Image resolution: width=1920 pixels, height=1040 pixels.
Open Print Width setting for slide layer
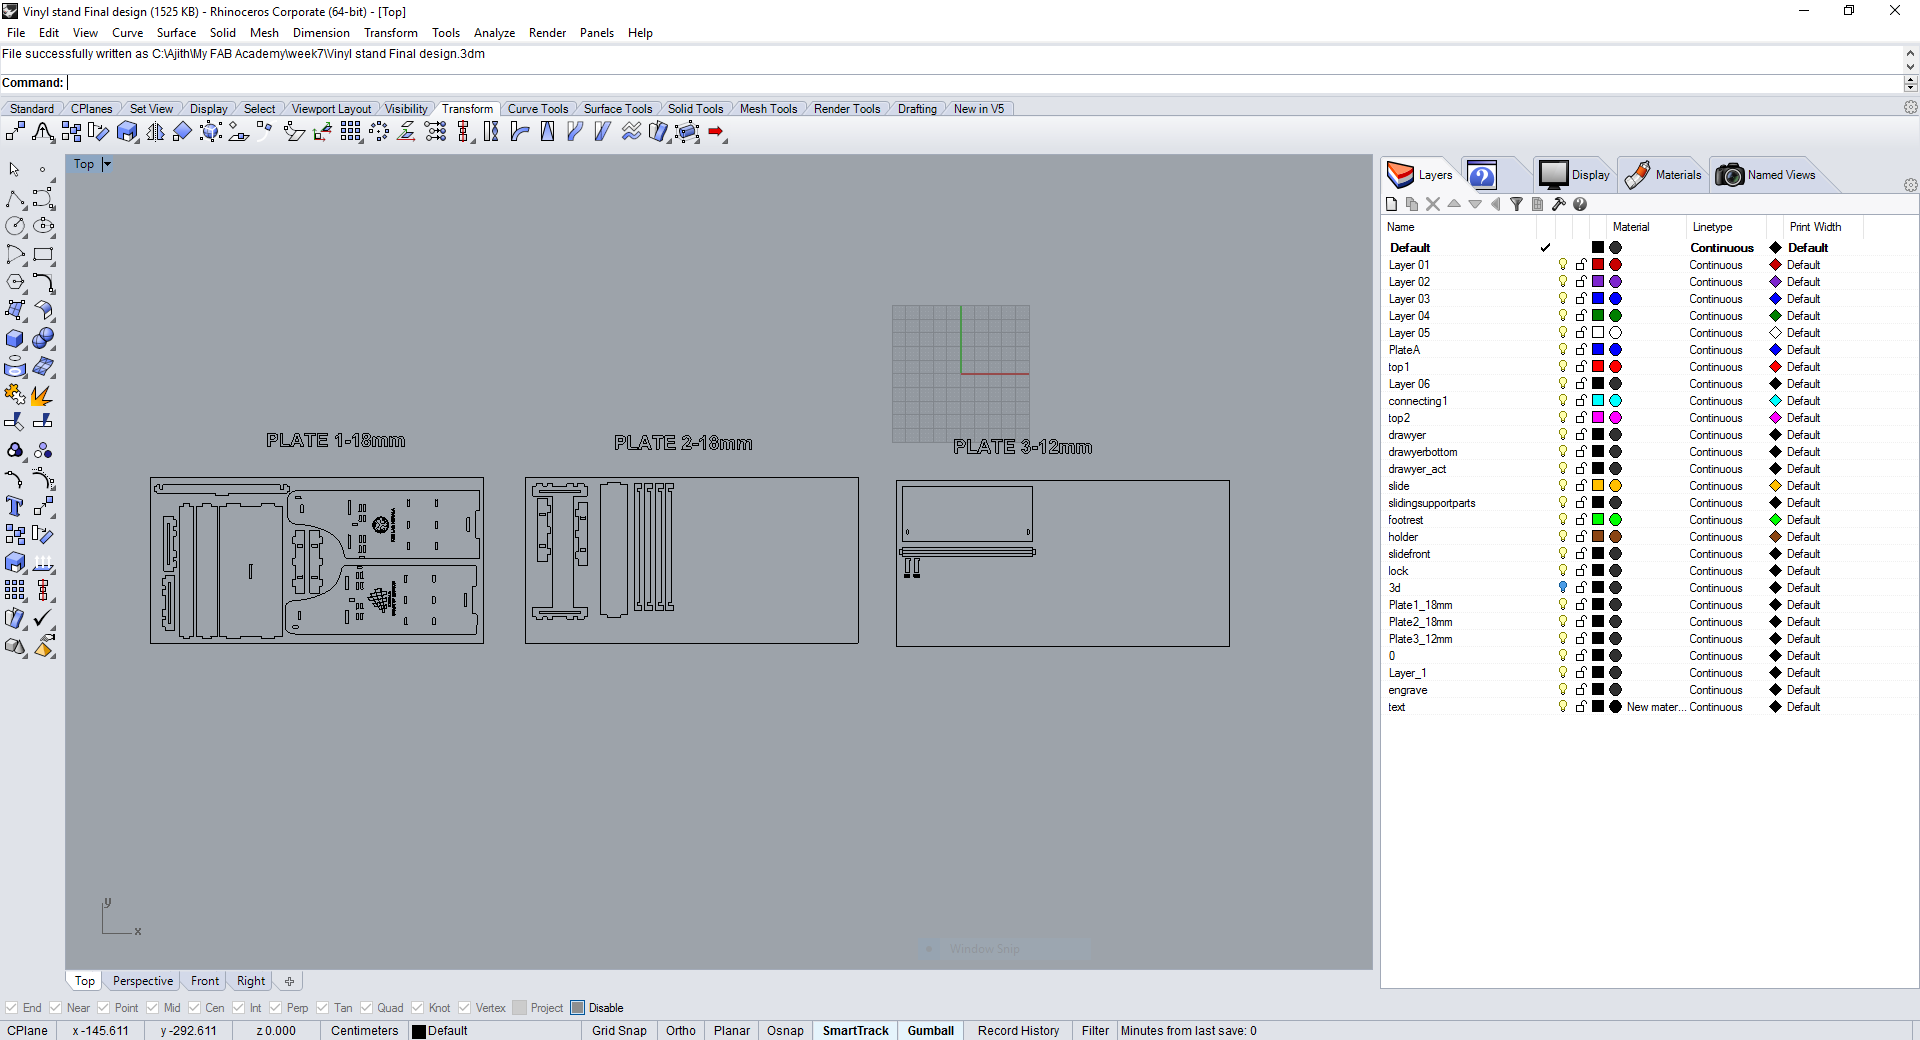(1803, 486)
